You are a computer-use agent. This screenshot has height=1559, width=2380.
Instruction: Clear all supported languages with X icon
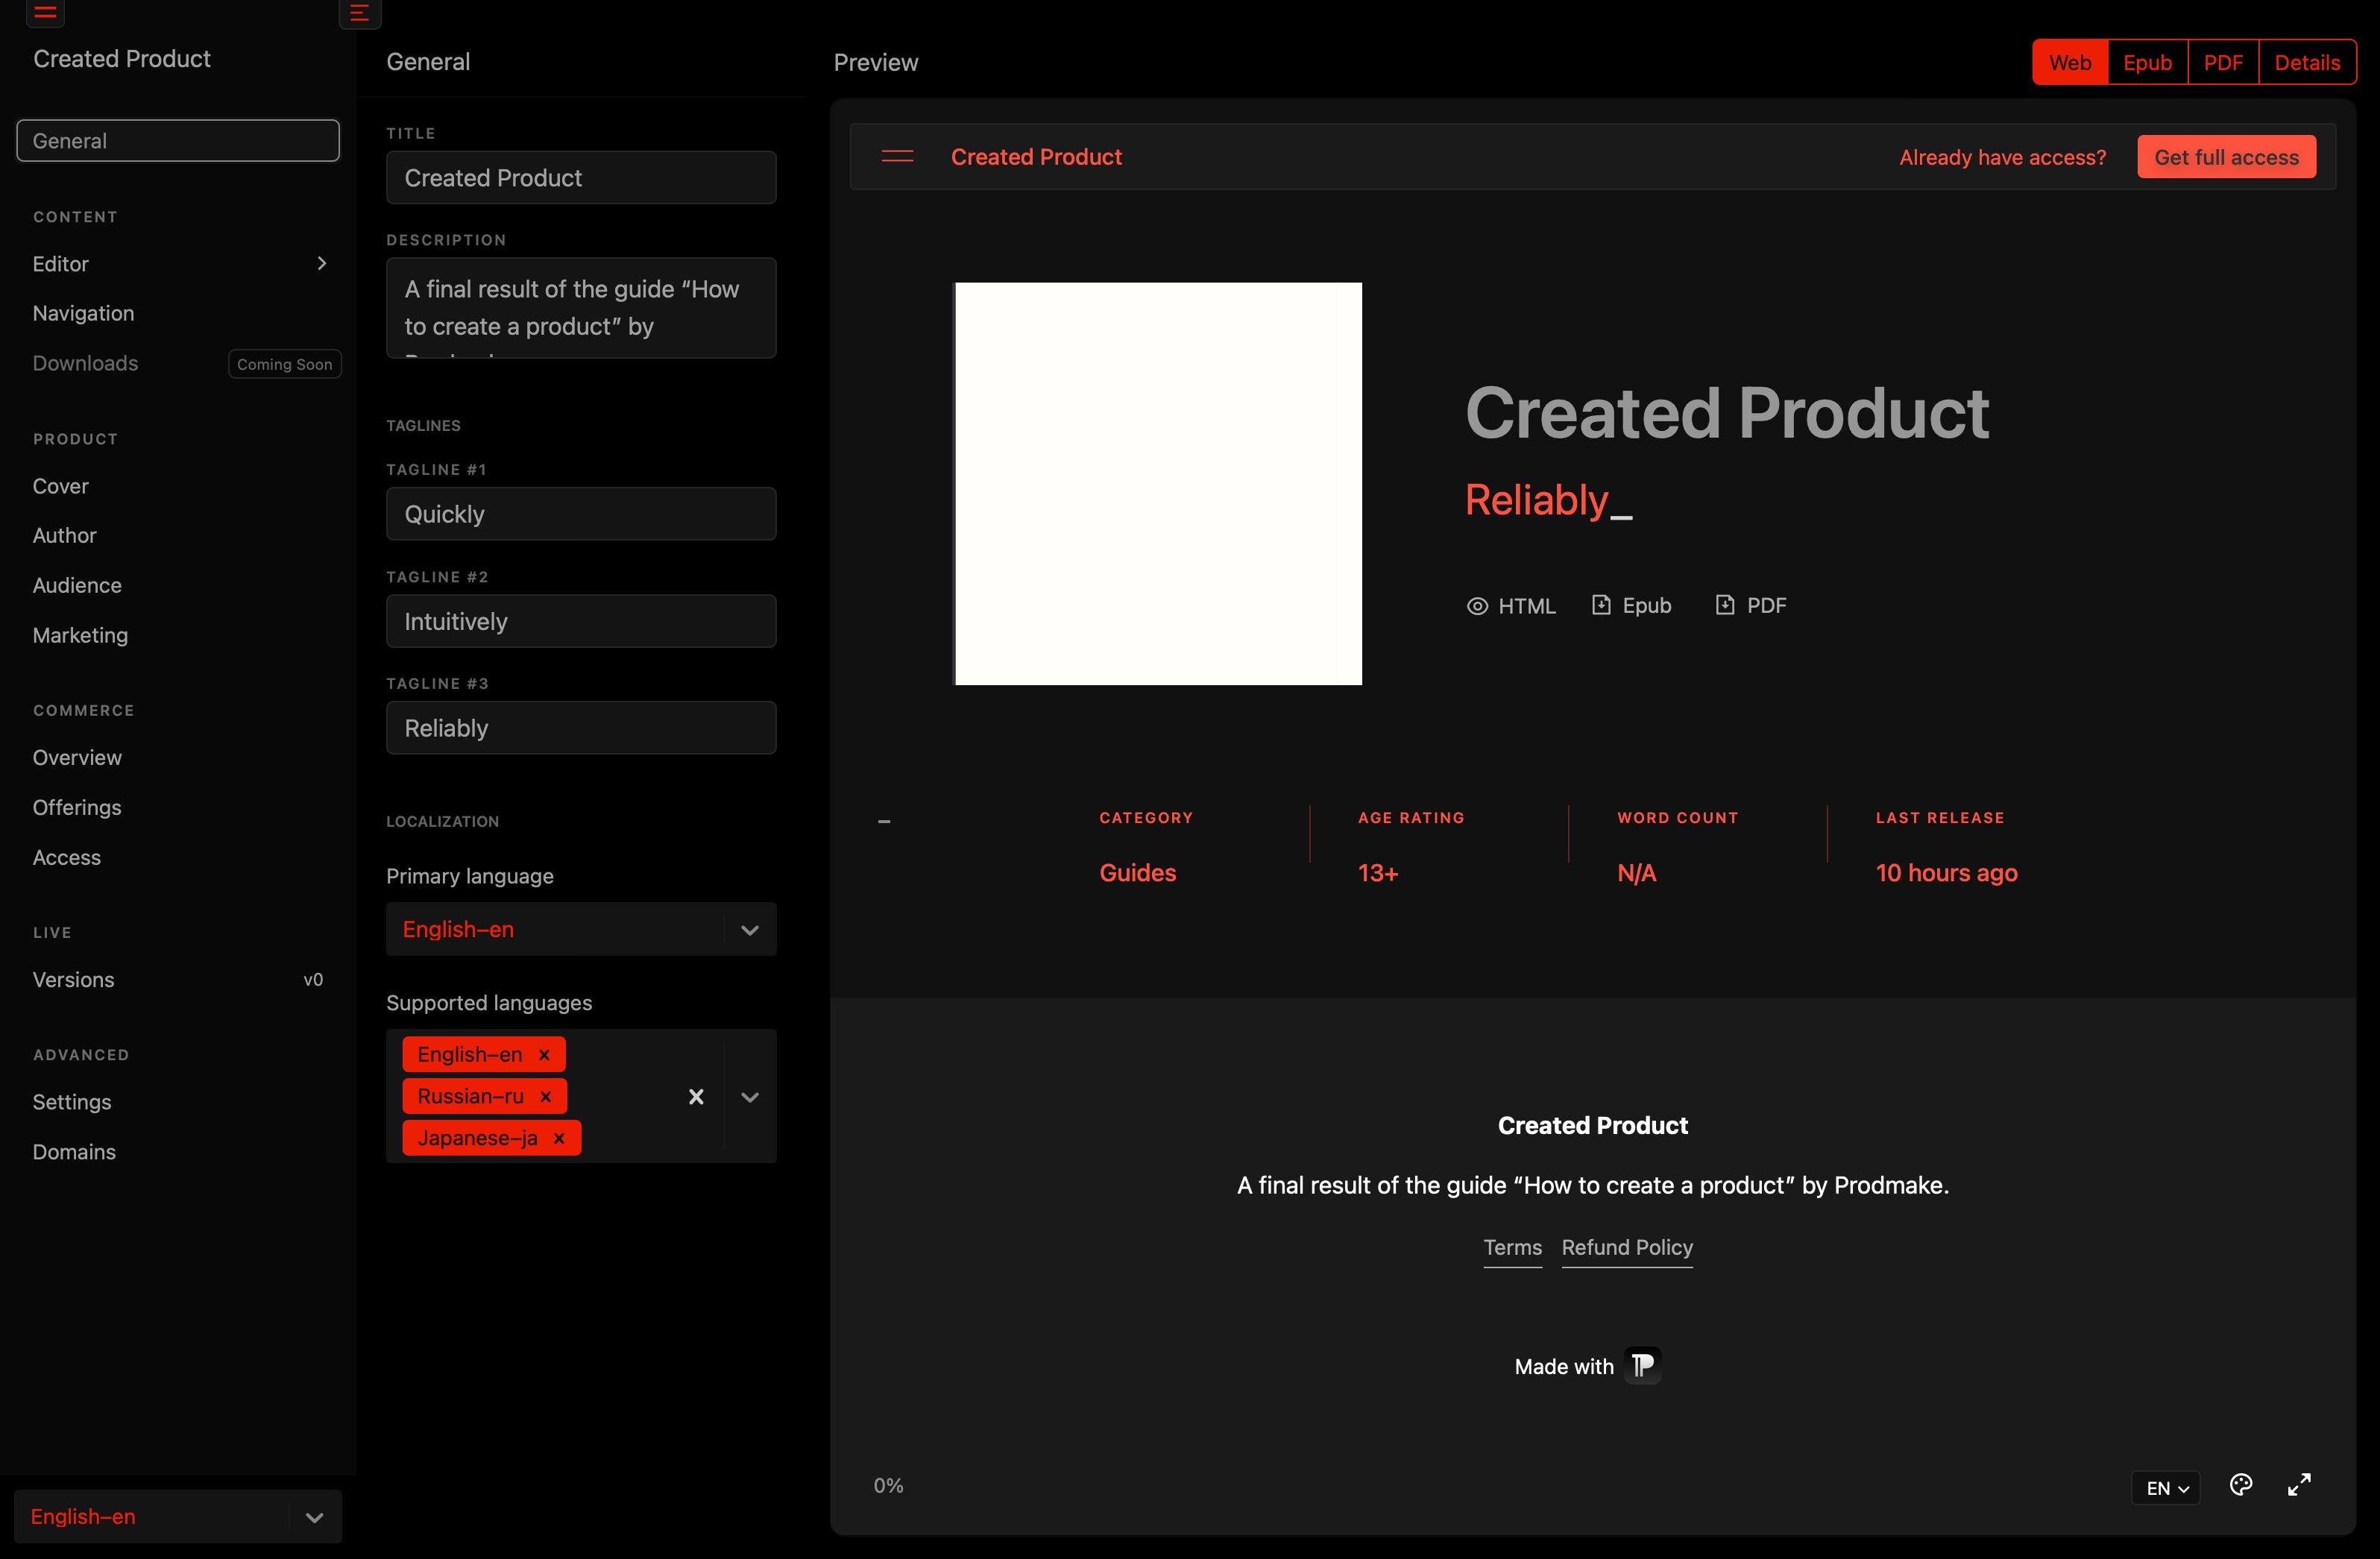tap(696, 1097)
